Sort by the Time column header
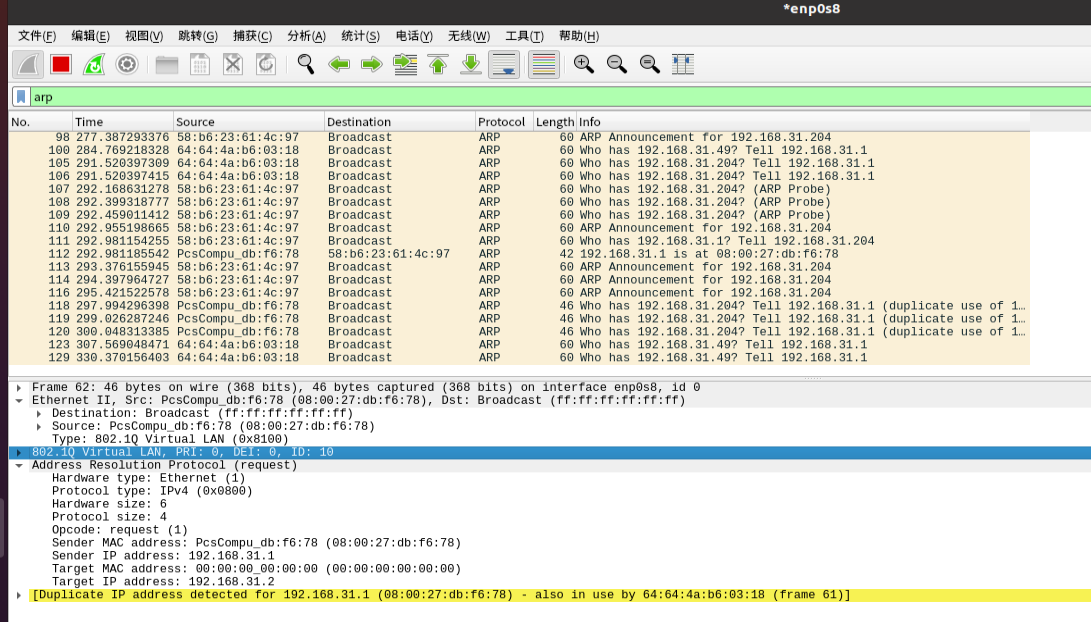Viewport: 1091px width, 622px height. tap(122, 122)
